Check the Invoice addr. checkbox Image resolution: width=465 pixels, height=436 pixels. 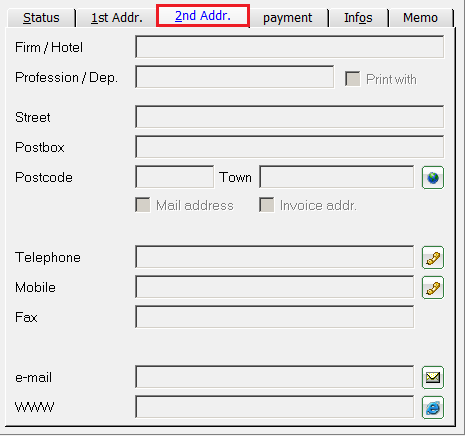tap(267, 205)
